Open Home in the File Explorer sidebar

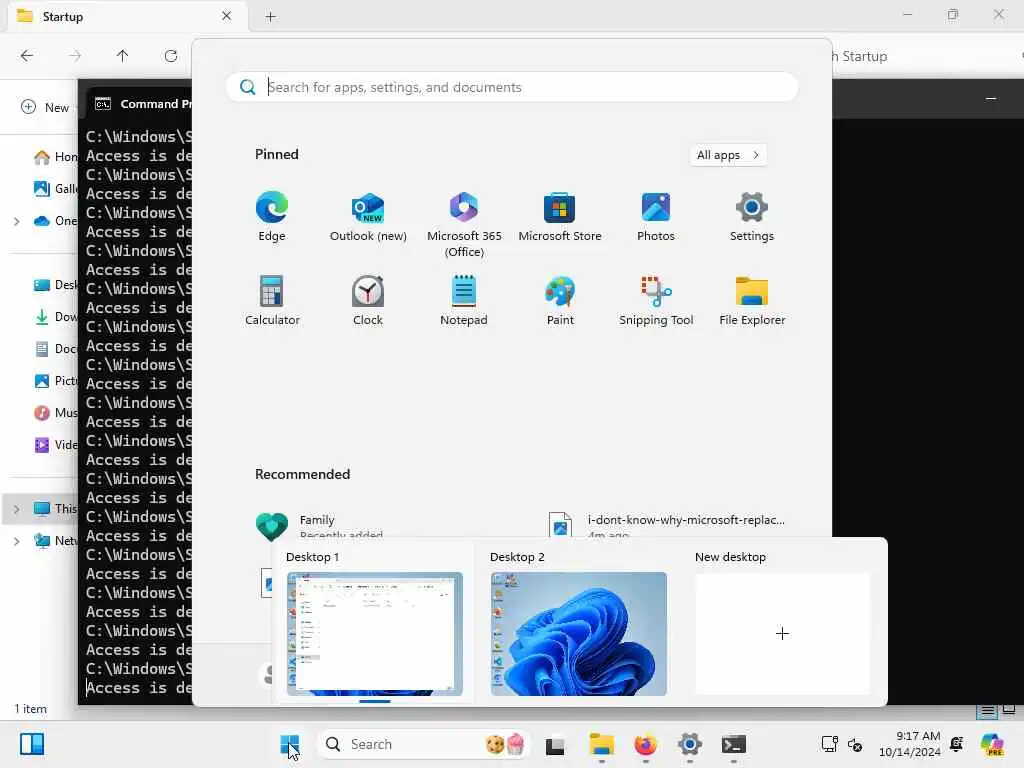56,157
